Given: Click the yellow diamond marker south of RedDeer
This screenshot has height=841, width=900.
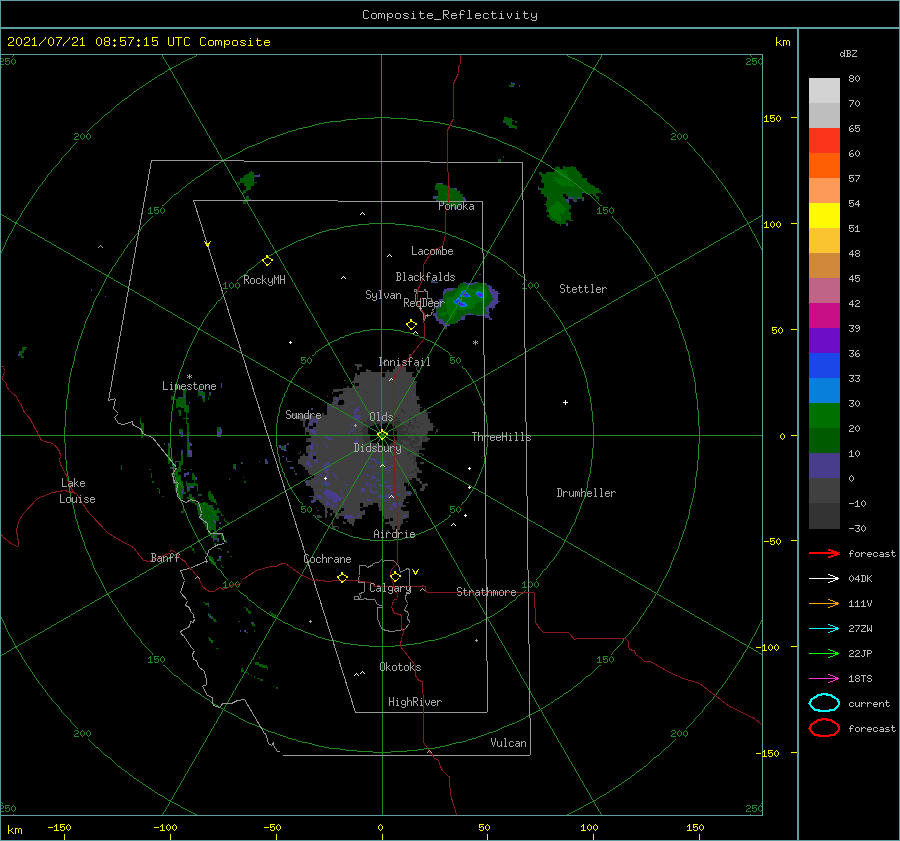Looking at the screenshot, I should point(411,325).
